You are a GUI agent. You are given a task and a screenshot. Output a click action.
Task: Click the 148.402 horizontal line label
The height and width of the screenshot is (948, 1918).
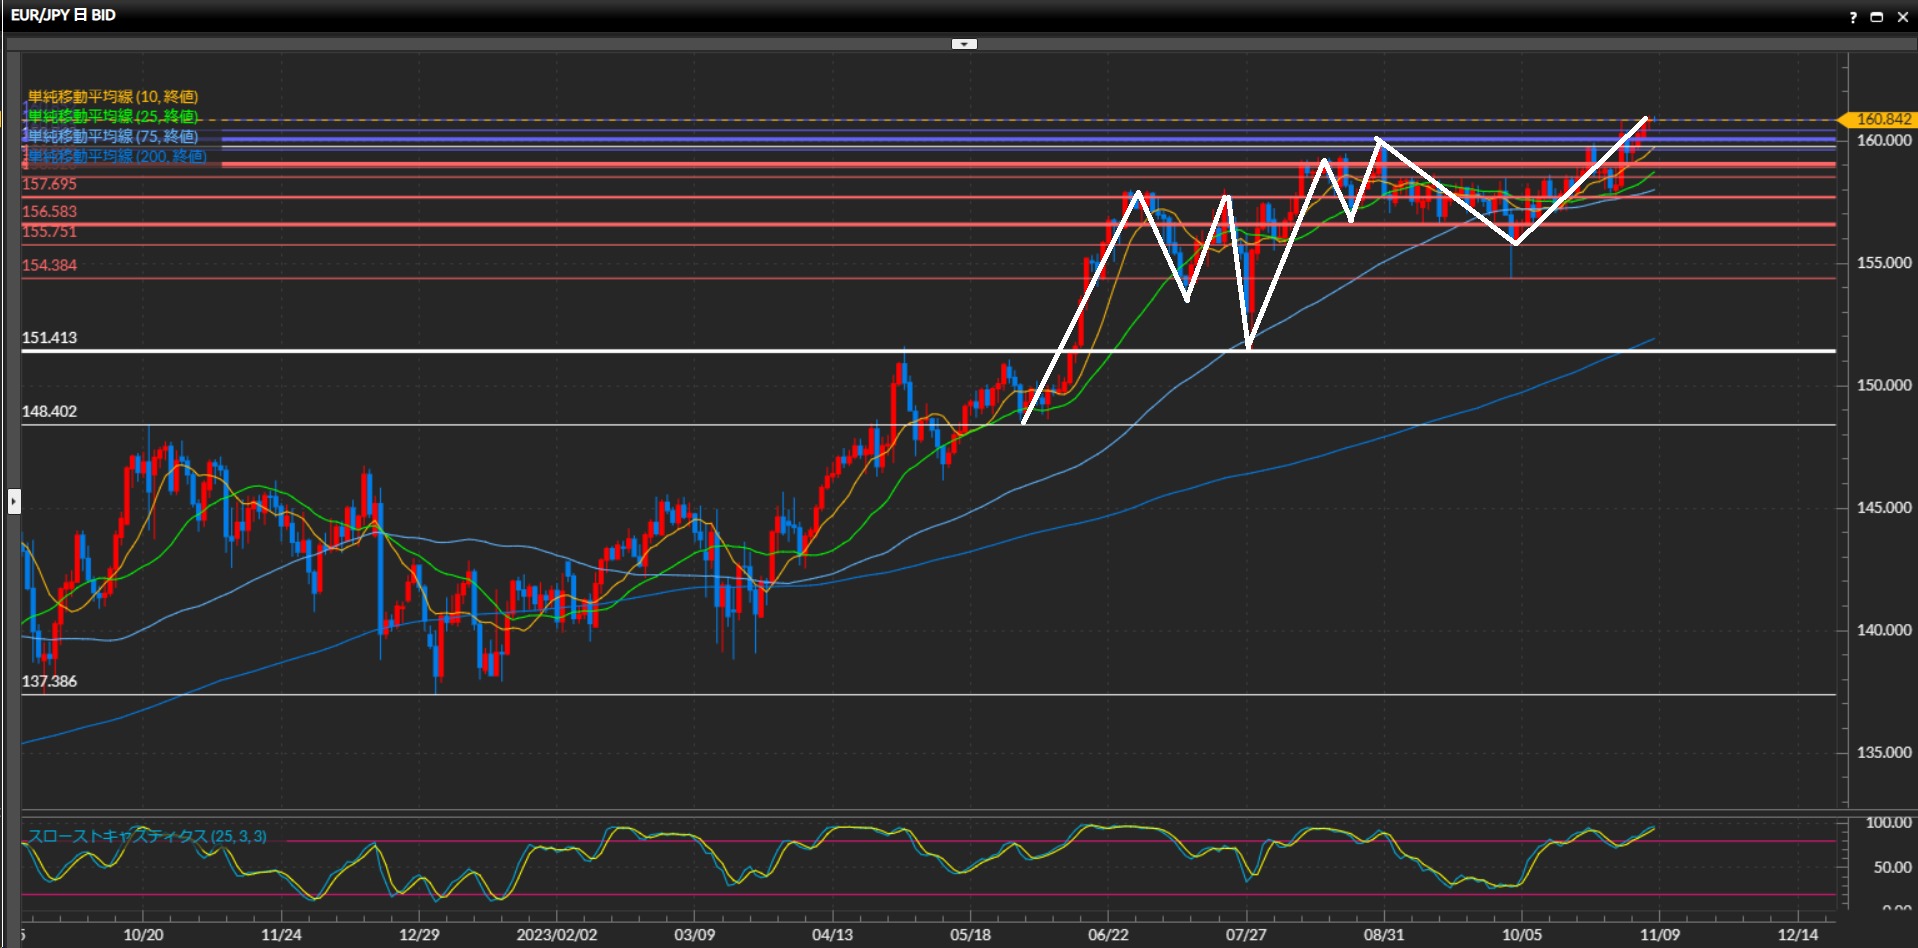pos(49,411)
